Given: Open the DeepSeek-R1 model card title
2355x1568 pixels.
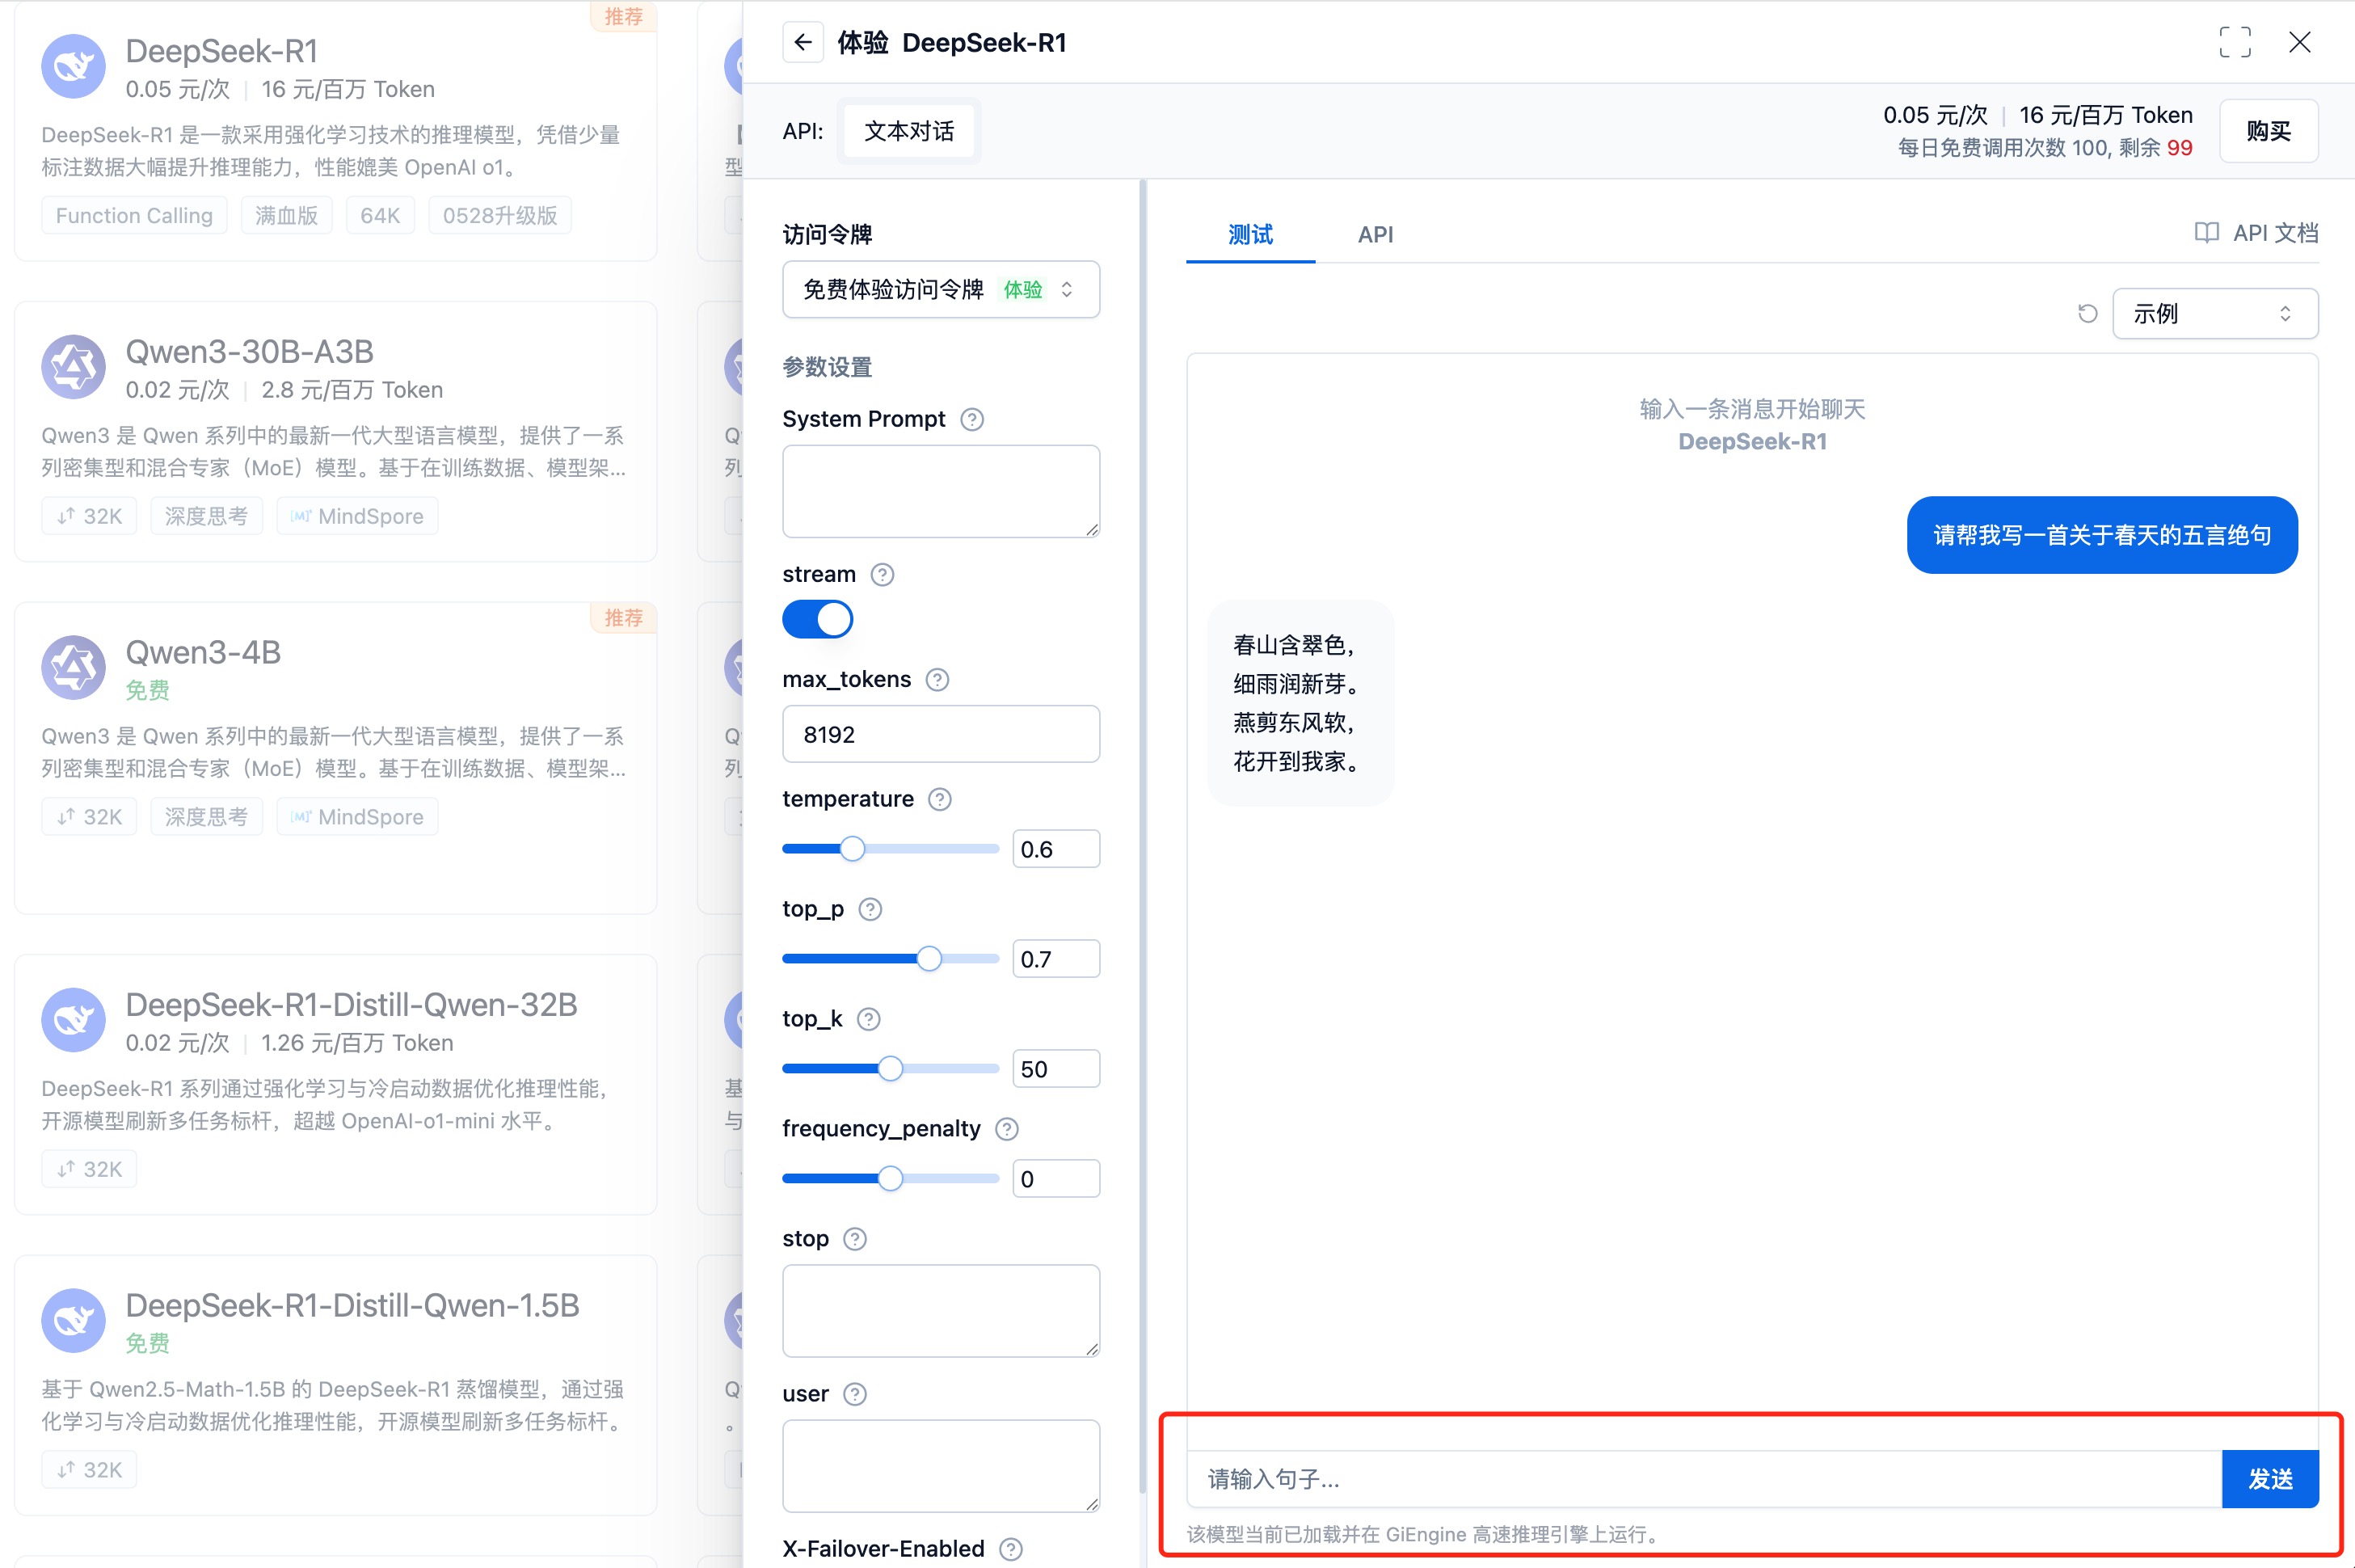Looking at the screenshot, I should tap(221, 51).
